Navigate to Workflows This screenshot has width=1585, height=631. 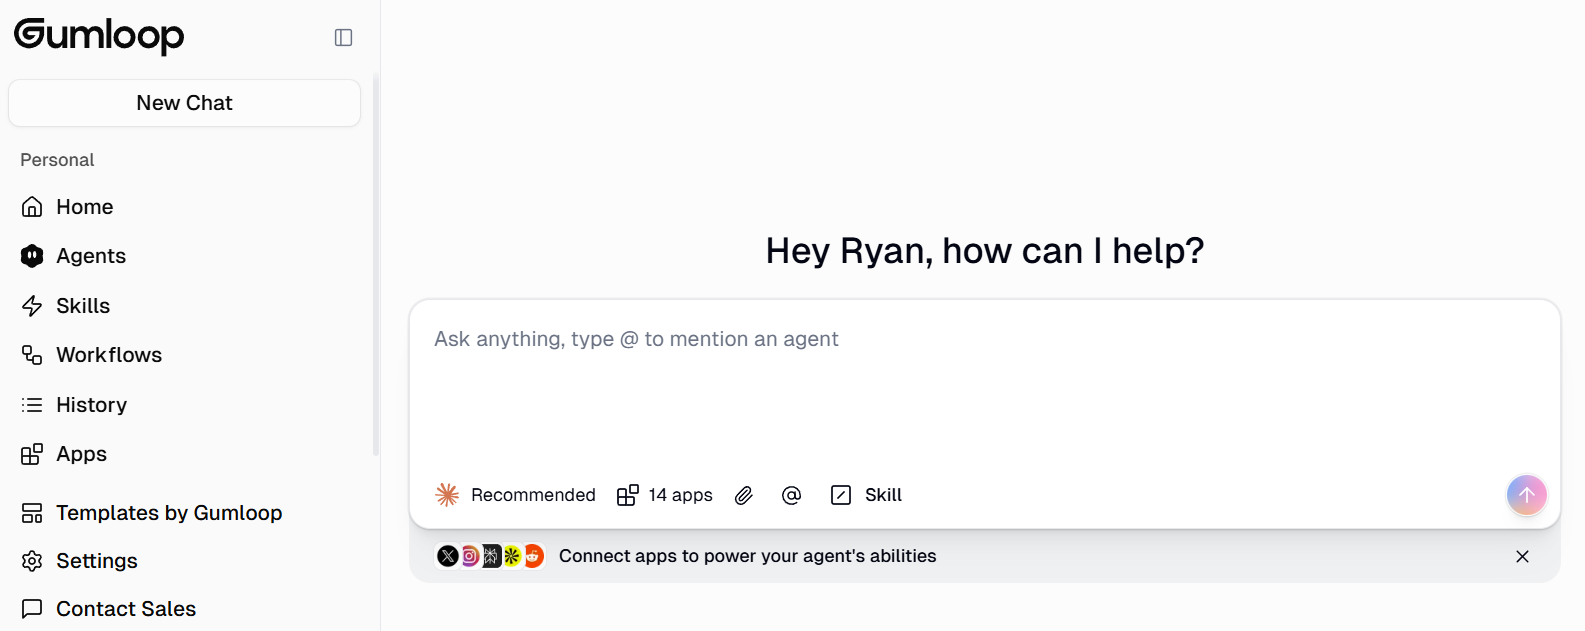point(108,354)
